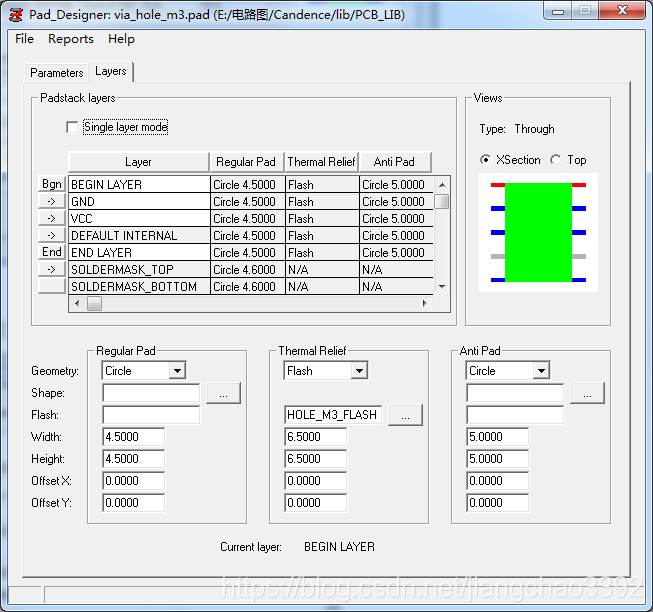Image resolution: width=653 pixels, height=612 pixels.
Task: Enable Single layer mode checkbox
Action: click(x=72, y=127)
